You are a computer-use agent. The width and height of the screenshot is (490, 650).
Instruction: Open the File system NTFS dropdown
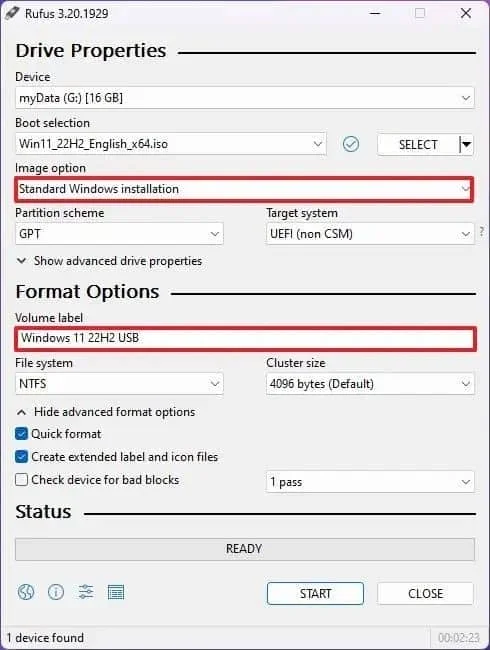point(119,384)
